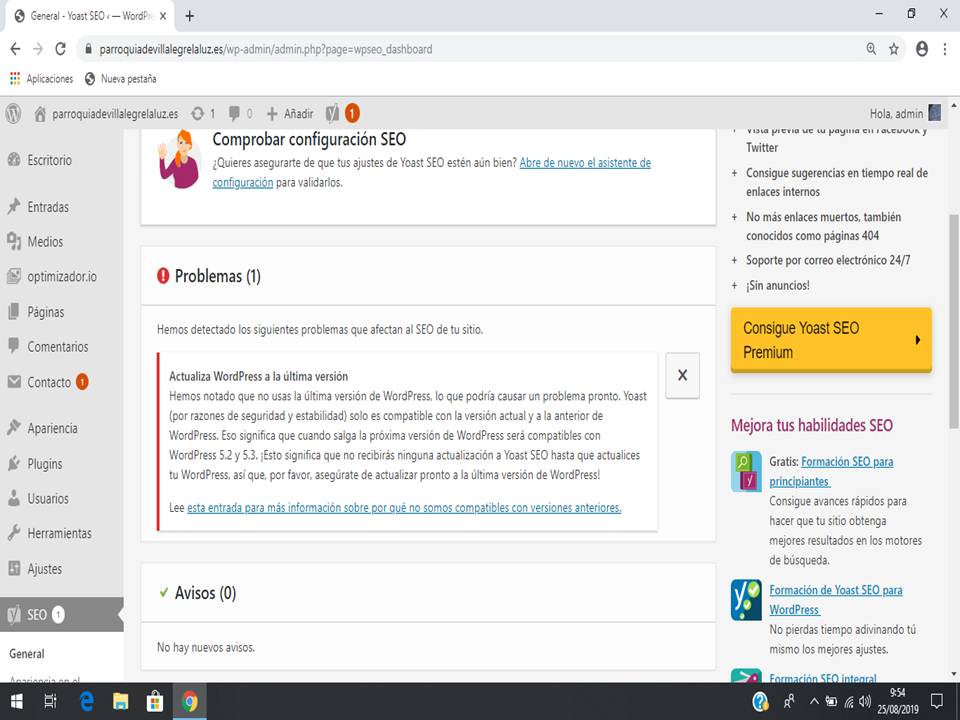Screen dimensions: 960x720
Task: Click the red alert icon beside Problemas
Action: pos(163,276)
